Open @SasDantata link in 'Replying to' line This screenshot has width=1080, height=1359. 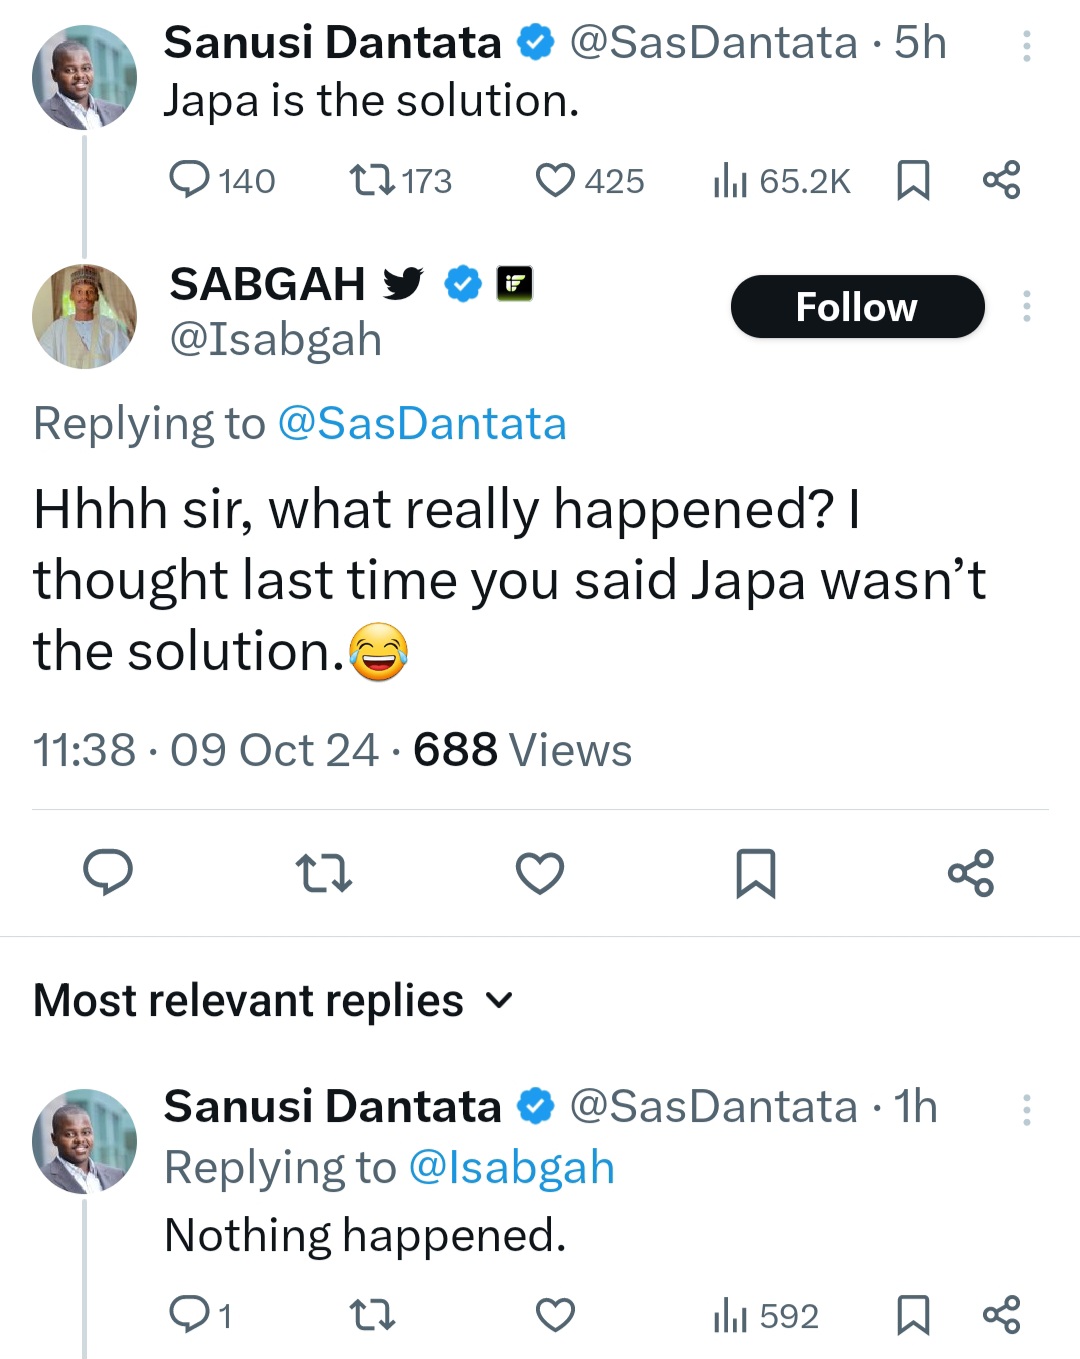click(x=421, y=424)
